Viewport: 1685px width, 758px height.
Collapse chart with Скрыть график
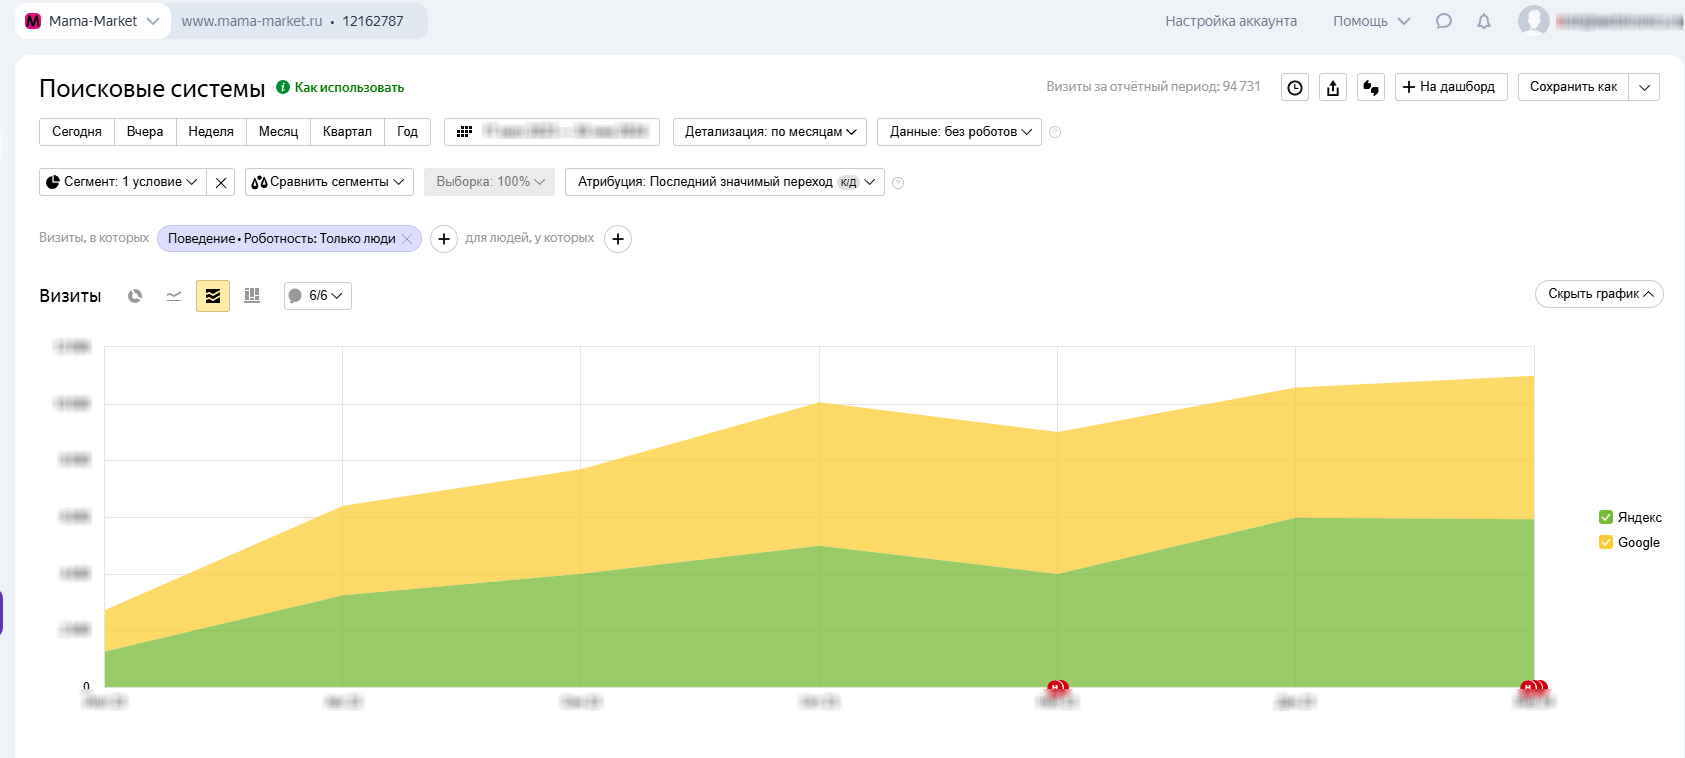click(x=1598, y=294)
